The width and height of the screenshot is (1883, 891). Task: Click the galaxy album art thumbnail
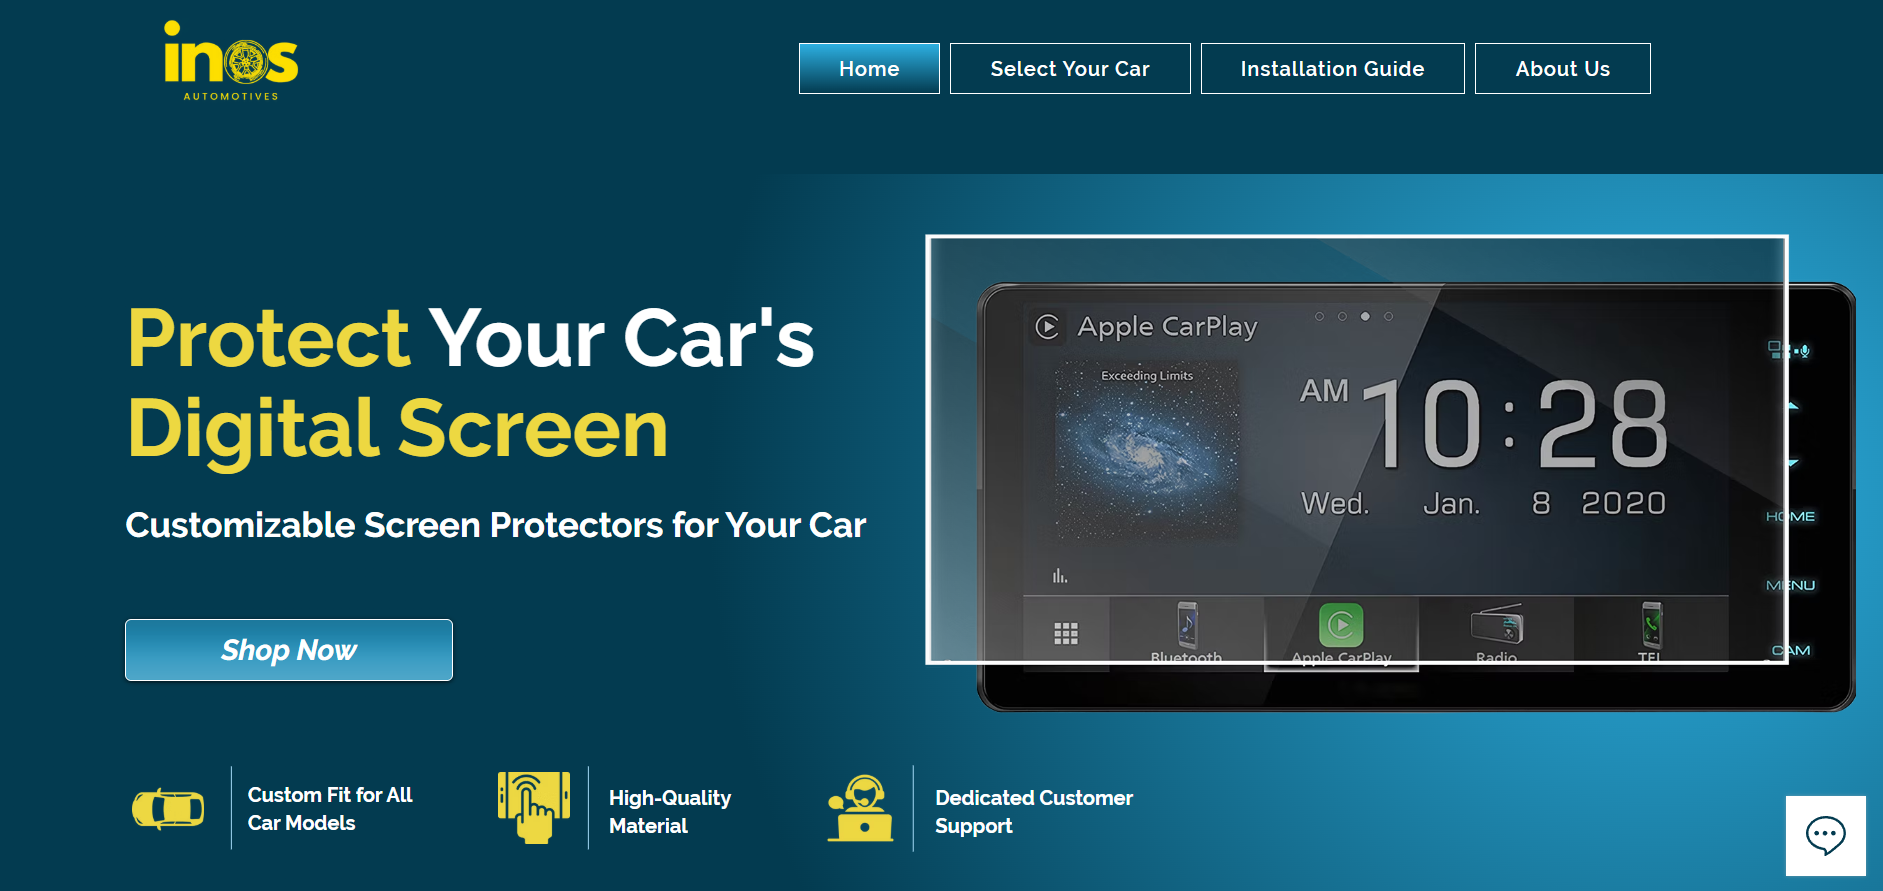click(1147, 450)
